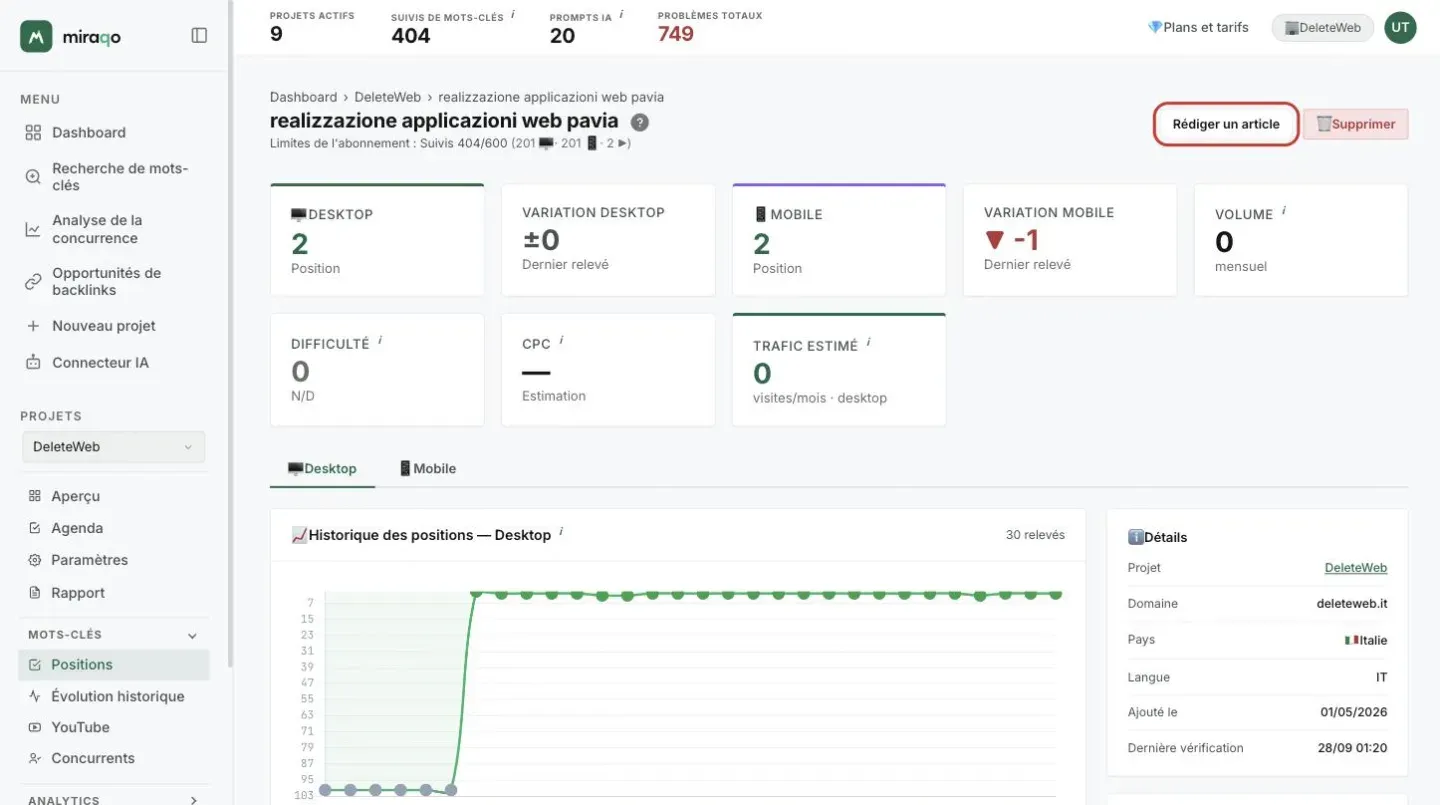The width and height of the screenshot is (1440, 805).
Task: Open DeleteWeb project link in Détails
Action: point(1356,568)
